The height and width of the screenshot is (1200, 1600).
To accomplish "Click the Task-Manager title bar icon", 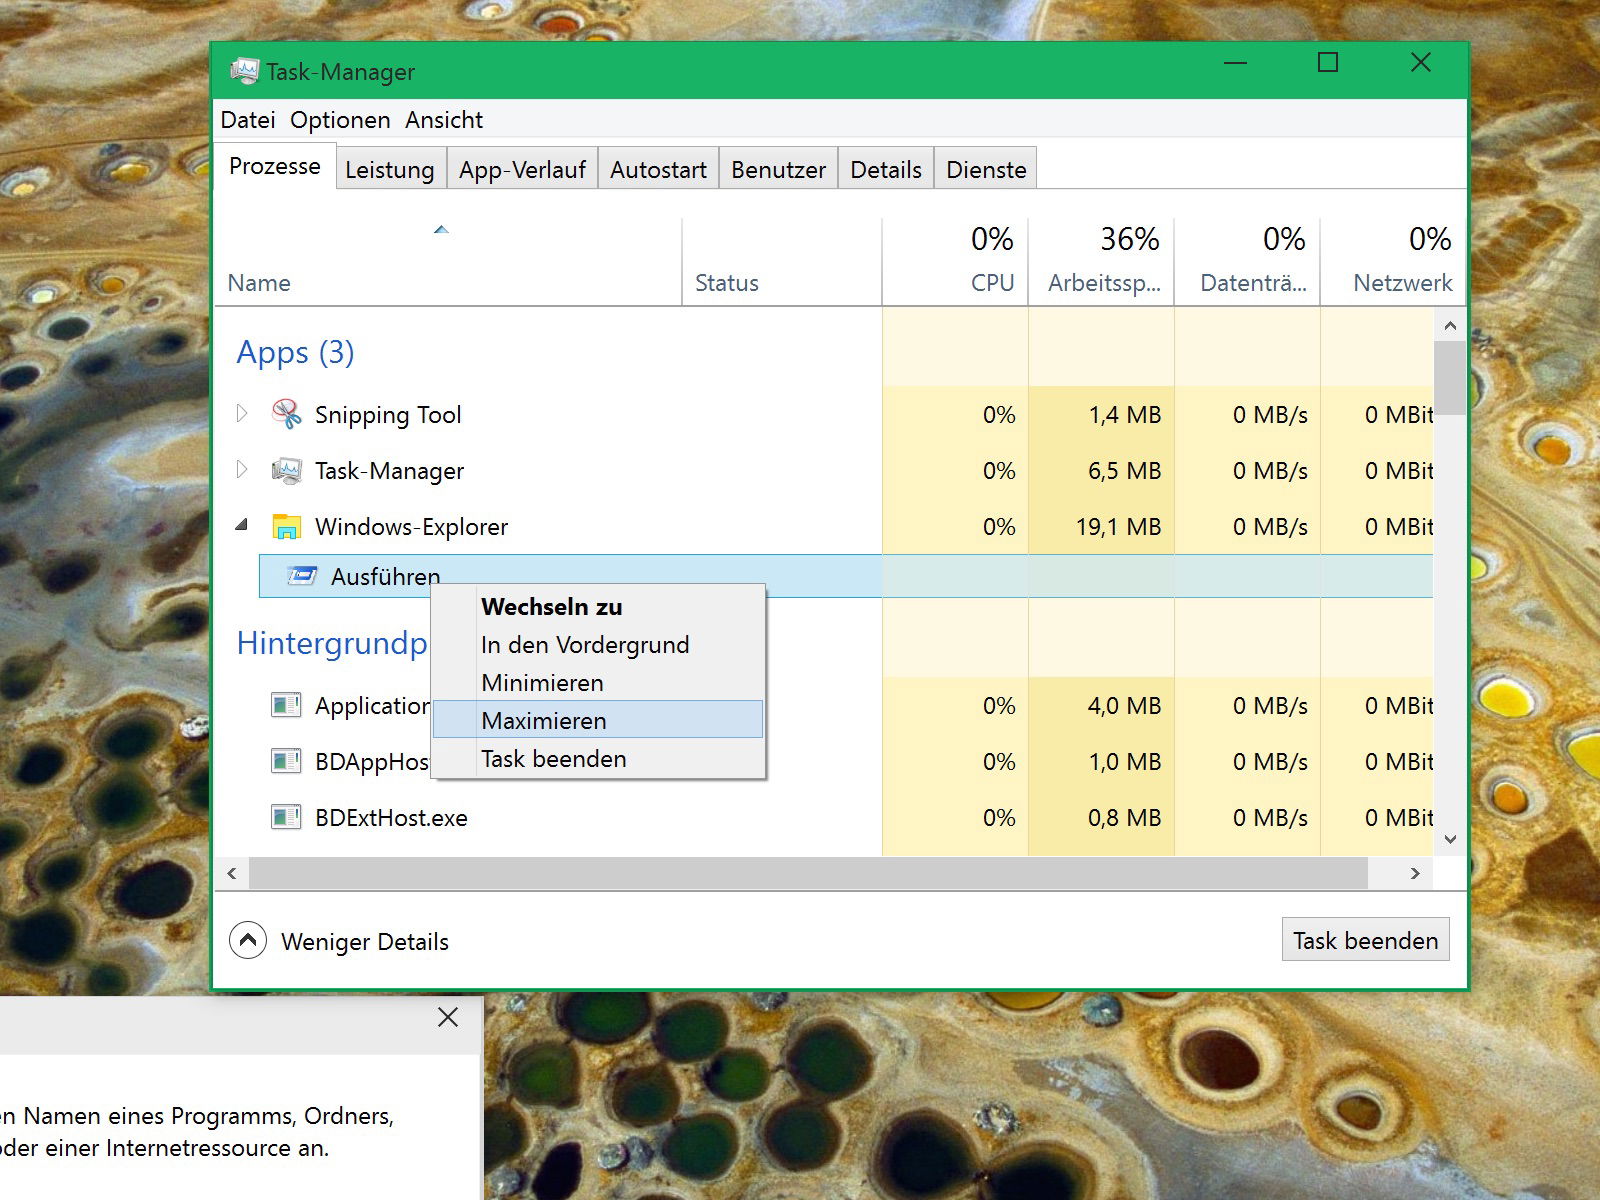I will click(x=244, y=71).
